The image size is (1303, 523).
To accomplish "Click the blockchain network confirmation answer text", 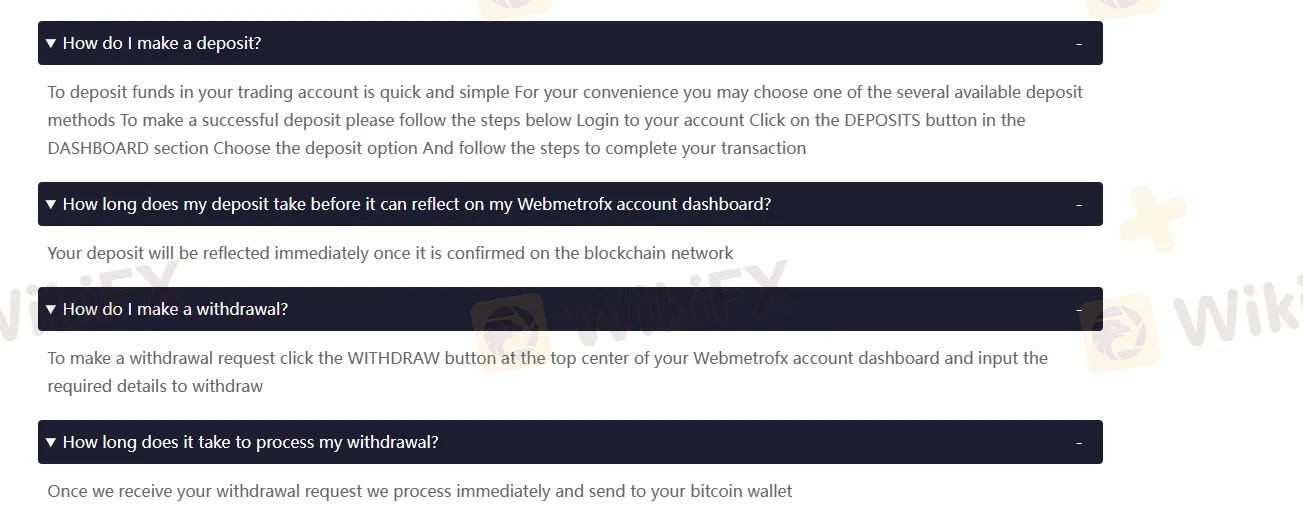I will tap(390, 253).
